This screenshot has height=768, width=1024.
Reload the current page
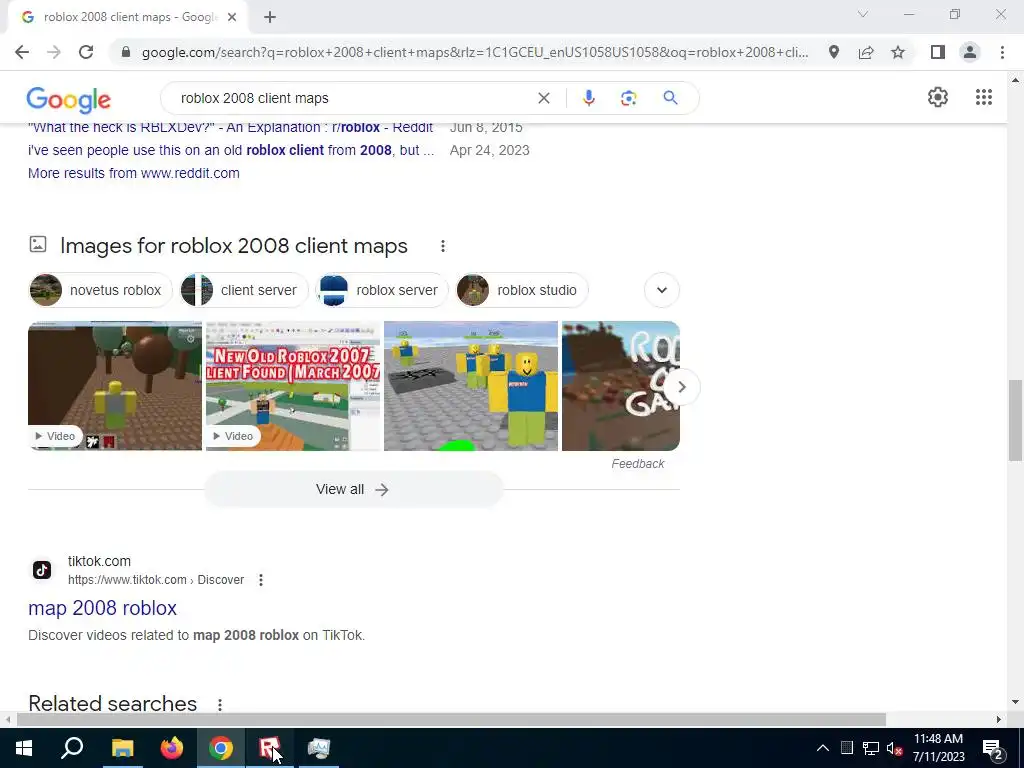[x=86, y=52]
